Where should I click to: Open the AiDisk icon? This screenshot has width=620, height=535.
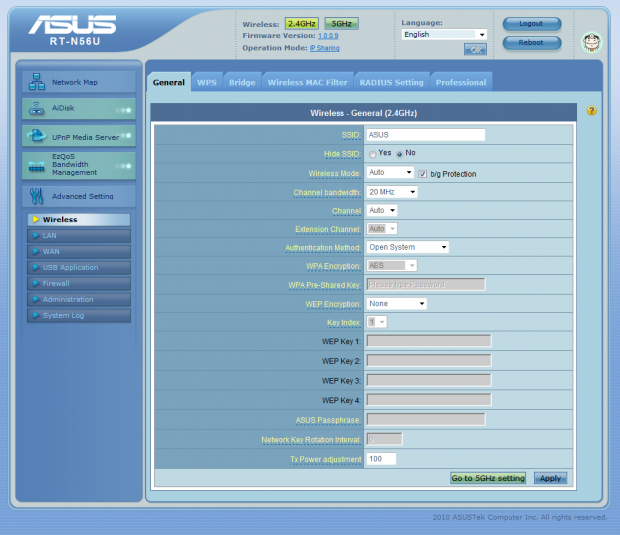point(37,109)
